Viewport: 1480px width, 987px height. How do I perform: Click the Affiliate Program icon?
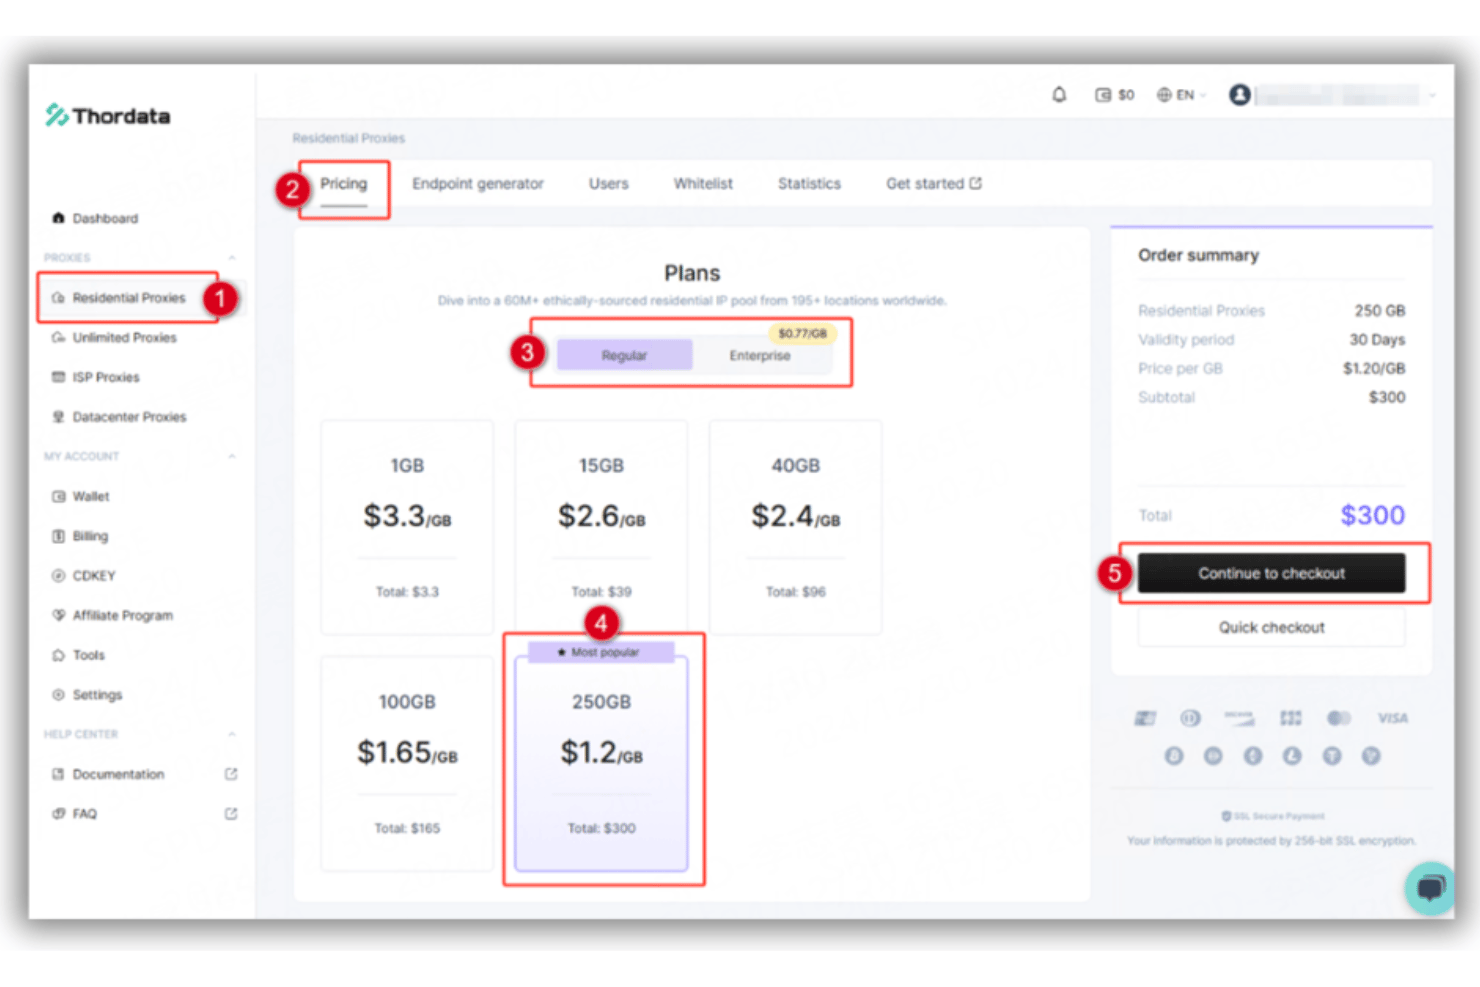(x=58, y=615)
